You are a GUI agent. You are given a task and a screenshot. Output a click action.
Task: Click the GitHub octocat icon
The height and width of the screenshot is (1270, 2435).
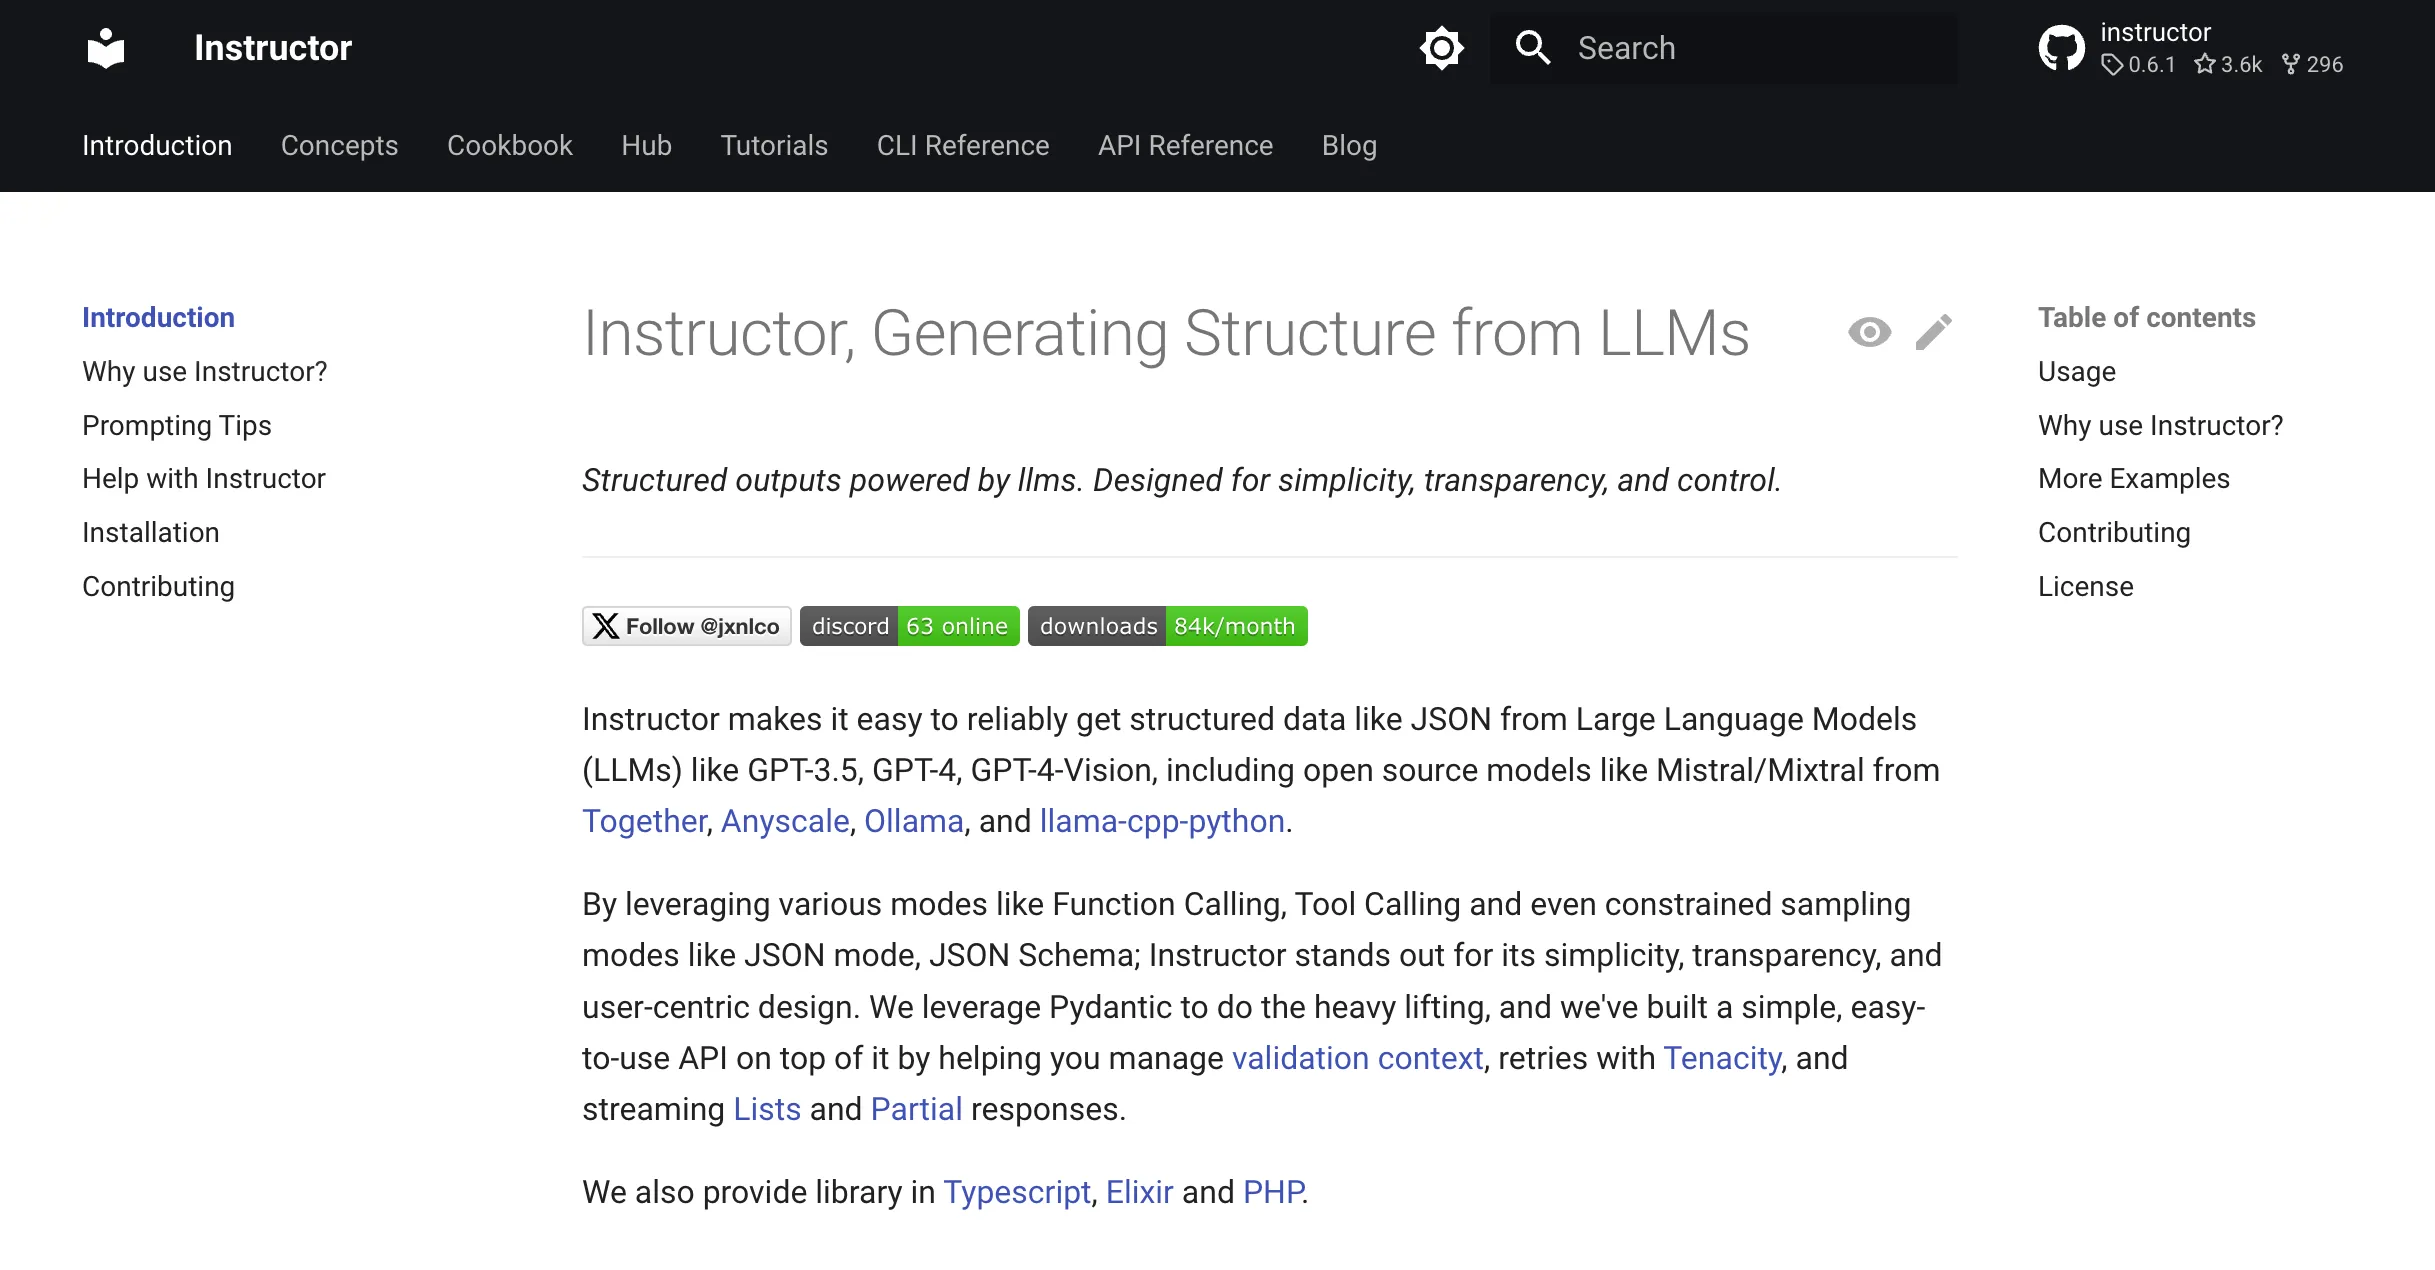point(2061,48)
